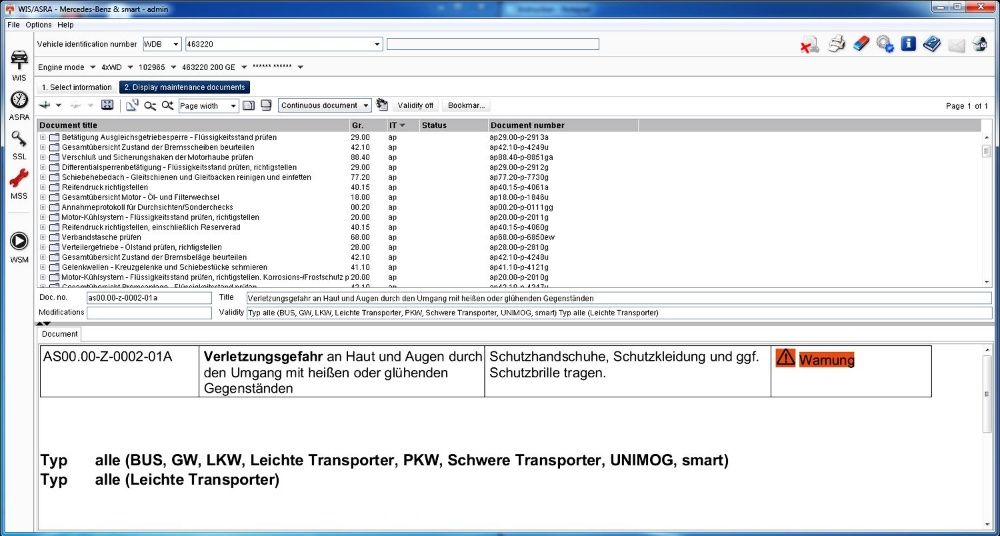Click the Bookmar... button
Screen dimensions: 1000x536
pyautogui.click(x=466, y=105)
